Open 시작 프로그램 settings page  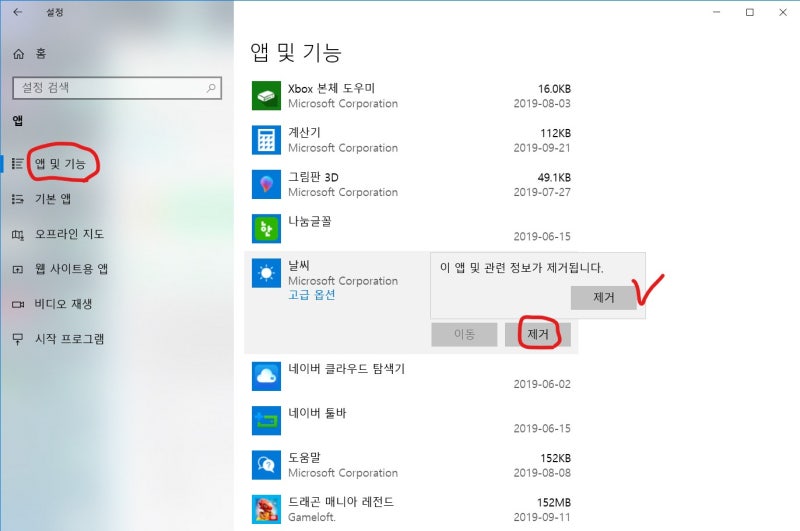(69, 339)
